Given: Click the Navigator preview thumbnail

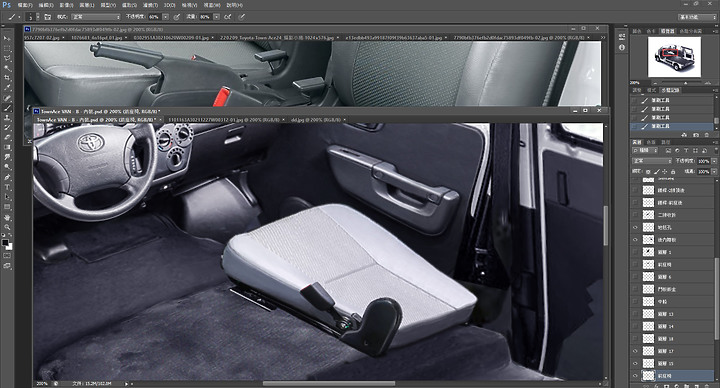Looking at the screenshot, I should tap(674, 57).
